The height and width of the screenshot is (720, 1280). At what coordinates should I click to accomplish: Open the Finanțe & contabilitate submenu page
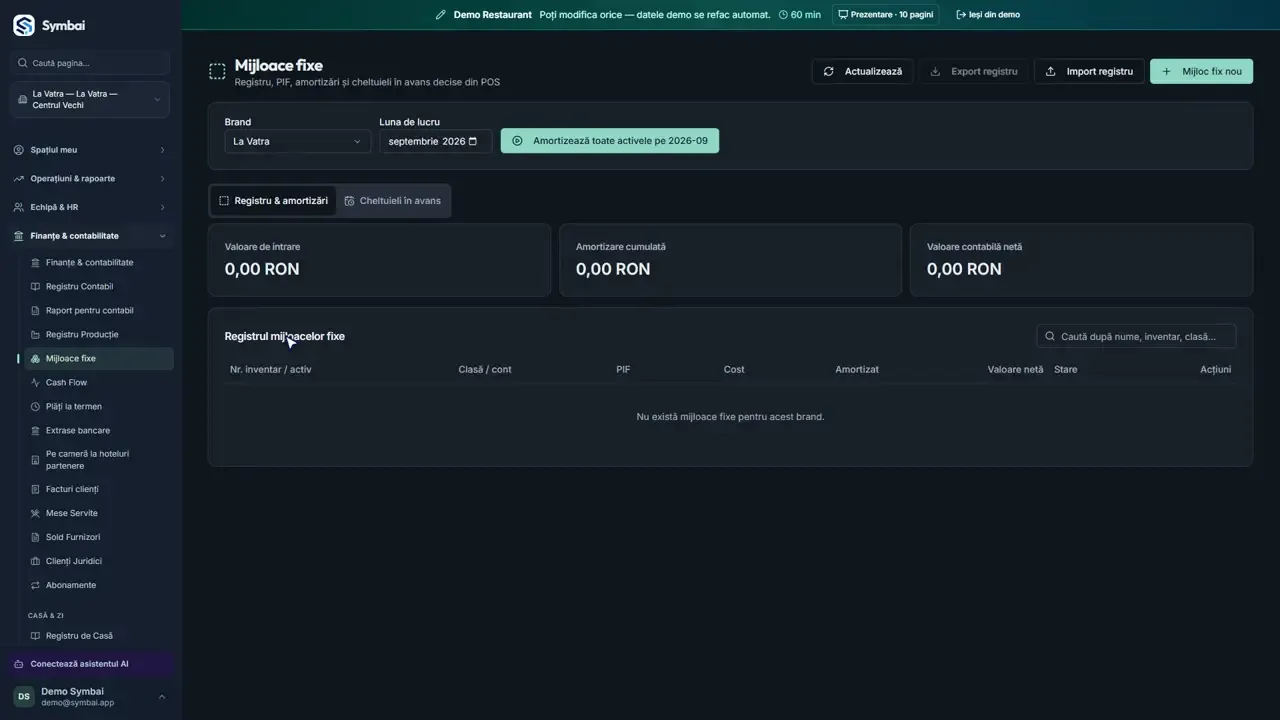pos(99,263)
